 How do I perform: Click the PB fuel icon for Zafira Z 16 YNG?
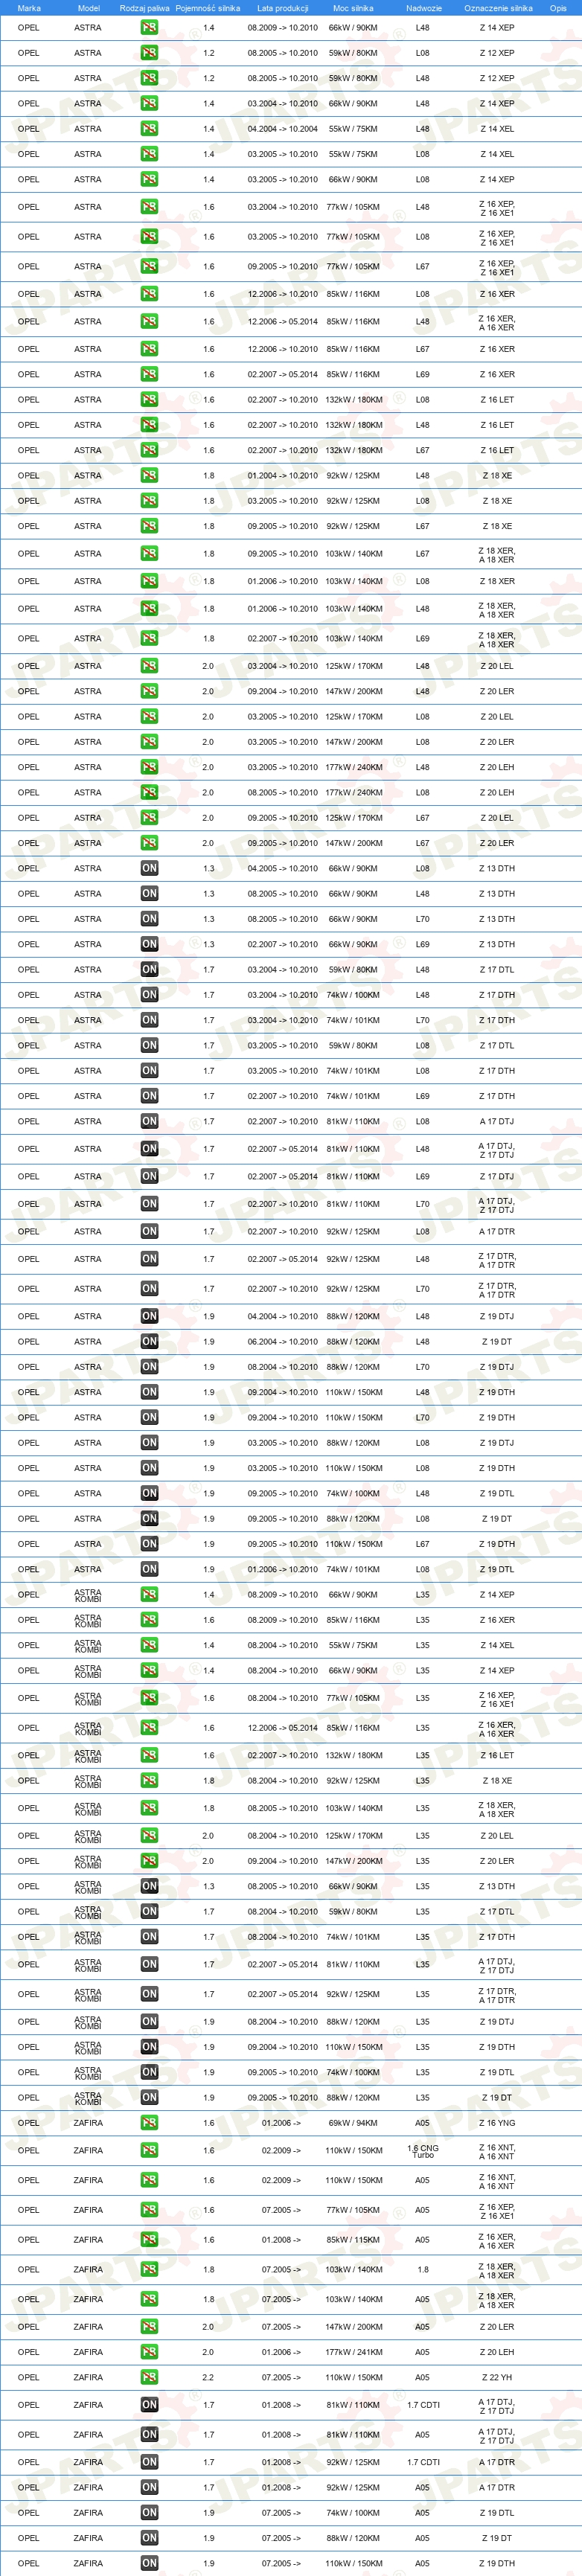(x=149, y=2122)
